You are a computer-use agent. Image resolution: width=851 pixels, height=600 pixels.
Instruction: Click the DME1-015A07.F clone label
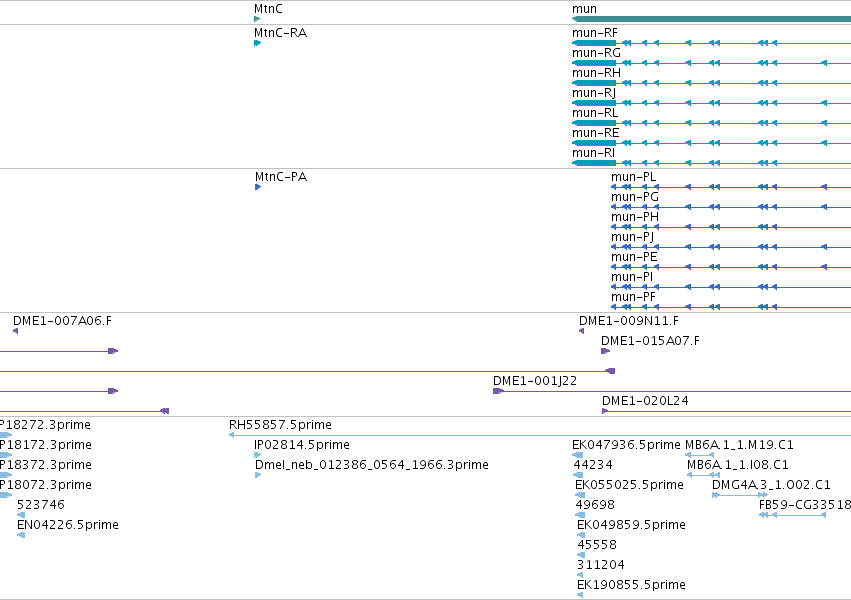point(650,341)
